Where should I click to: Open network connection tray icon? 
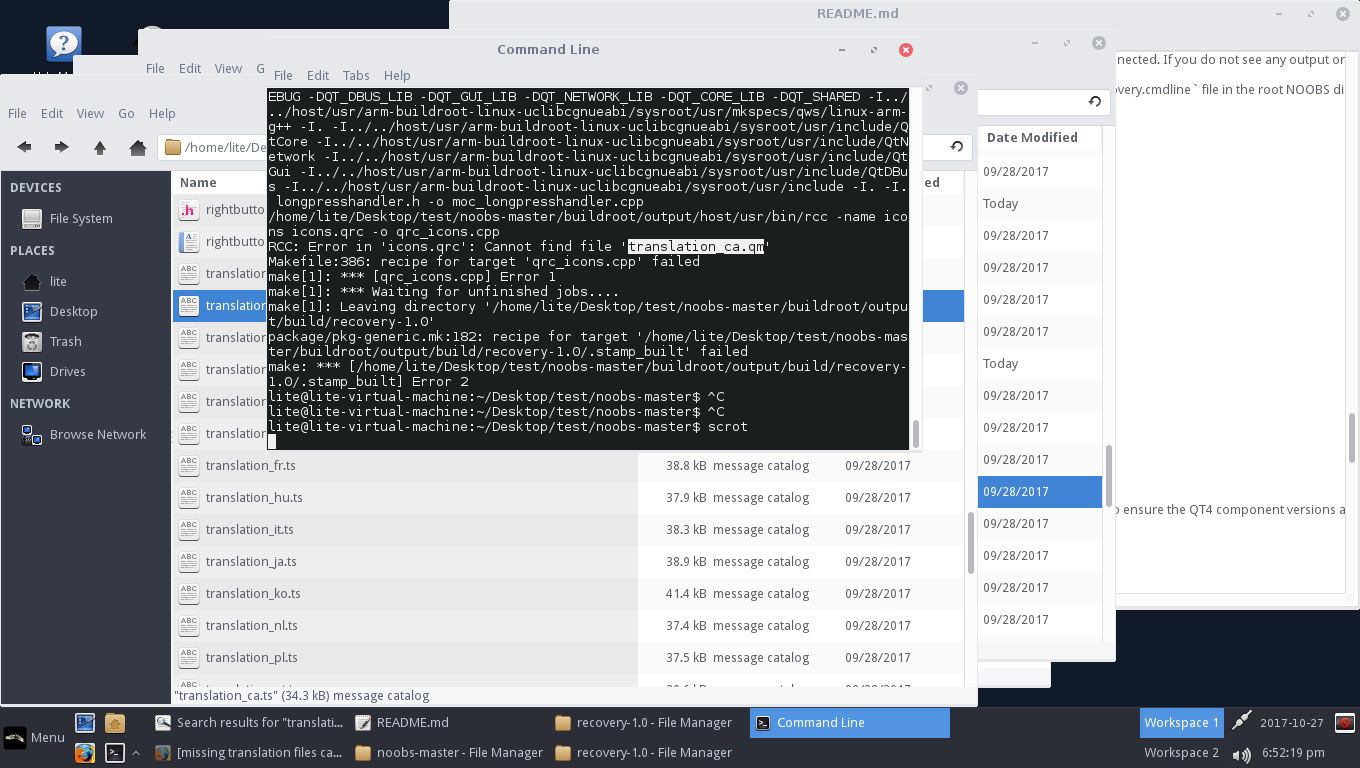(1241, 720)
